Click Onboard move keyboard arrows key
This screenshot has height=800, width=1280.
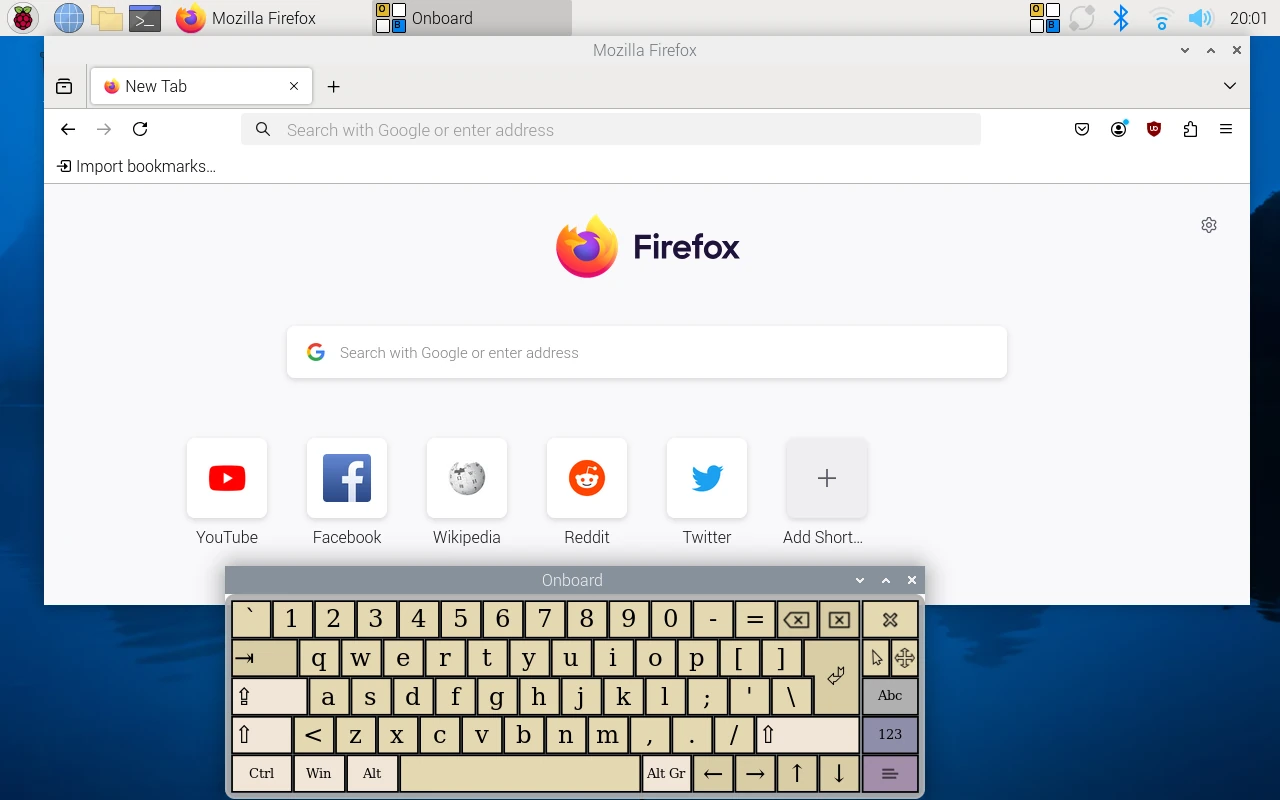[x=904, y=658]
